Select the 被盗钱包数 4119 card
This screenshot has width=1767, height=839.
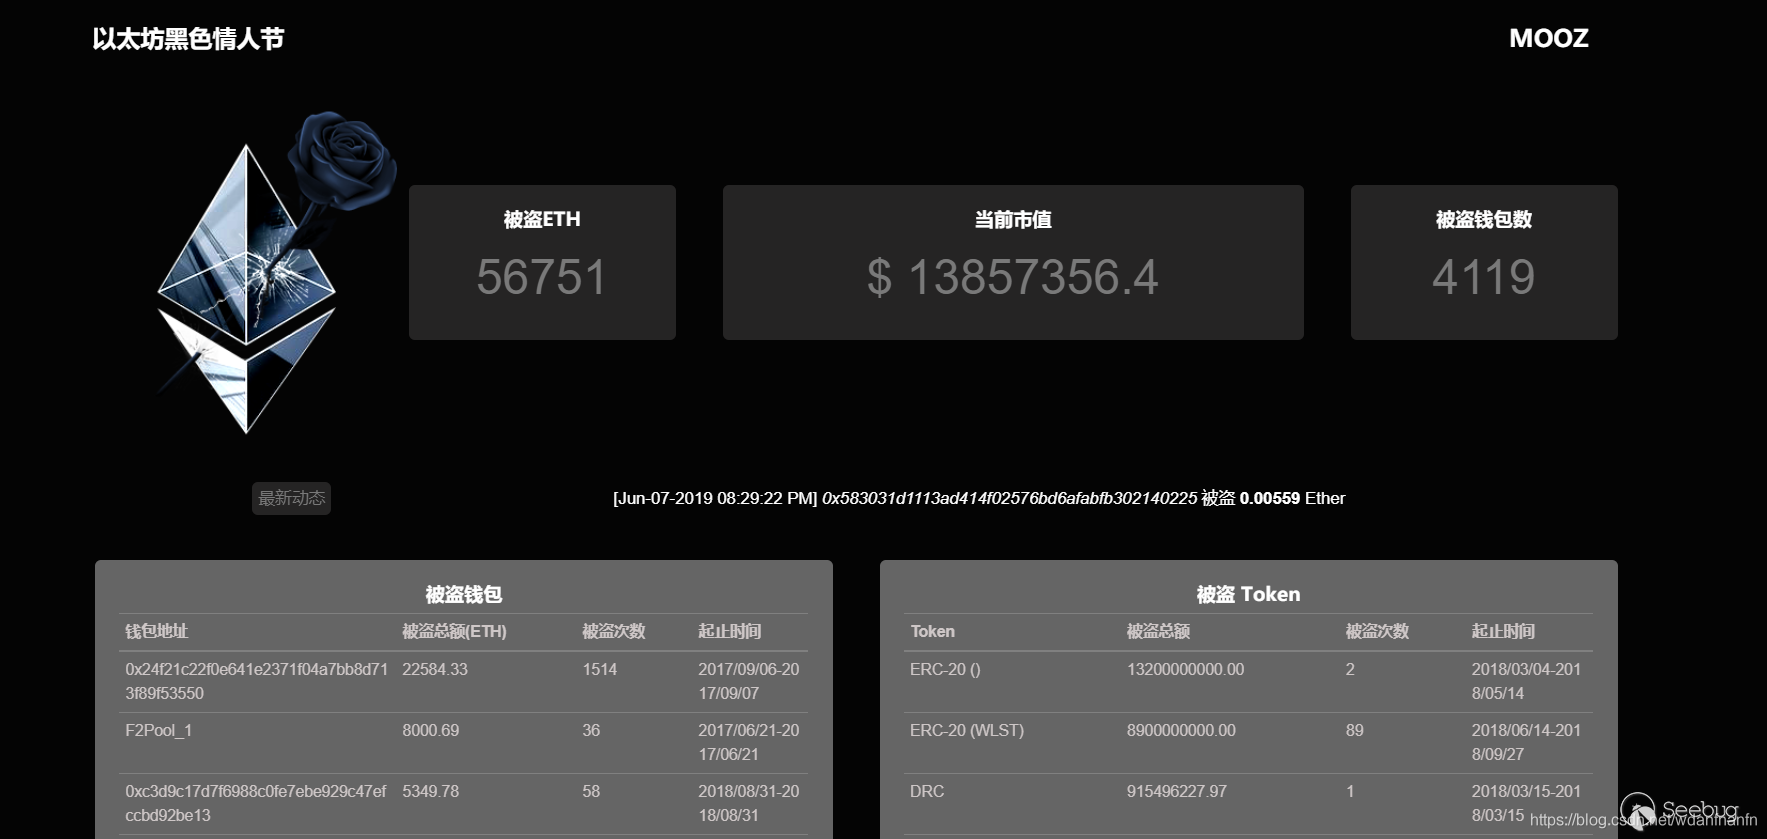click(1484, 262)
